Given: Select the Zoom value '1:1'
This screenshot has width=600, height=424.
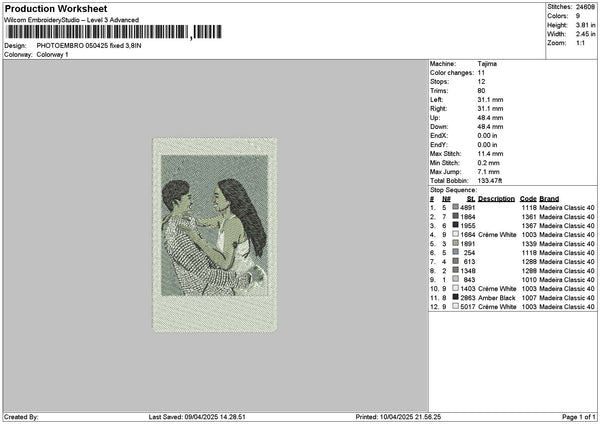Looking at the screenshot, I should click(x=580, y=43).
